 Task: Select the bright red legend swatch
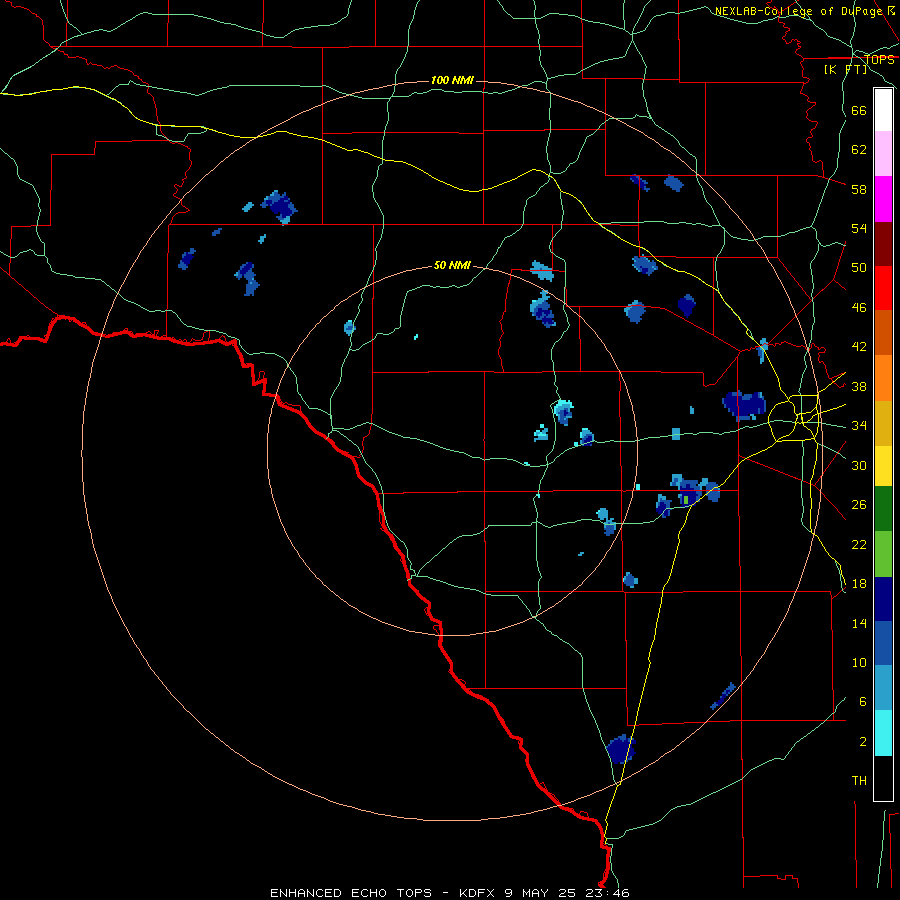pos(883,288)
